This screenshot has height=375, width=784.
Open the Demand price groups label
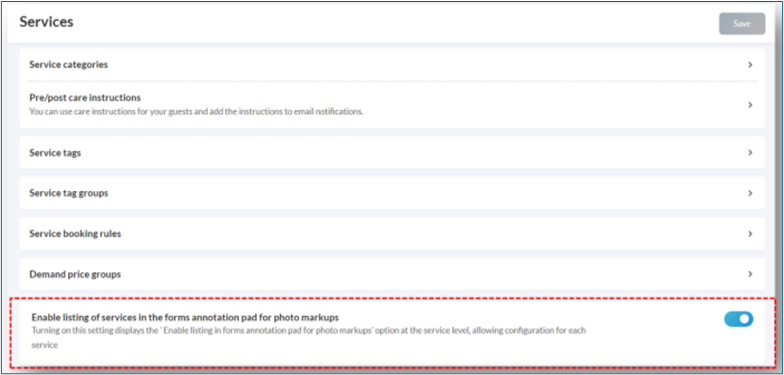point(75,274)
